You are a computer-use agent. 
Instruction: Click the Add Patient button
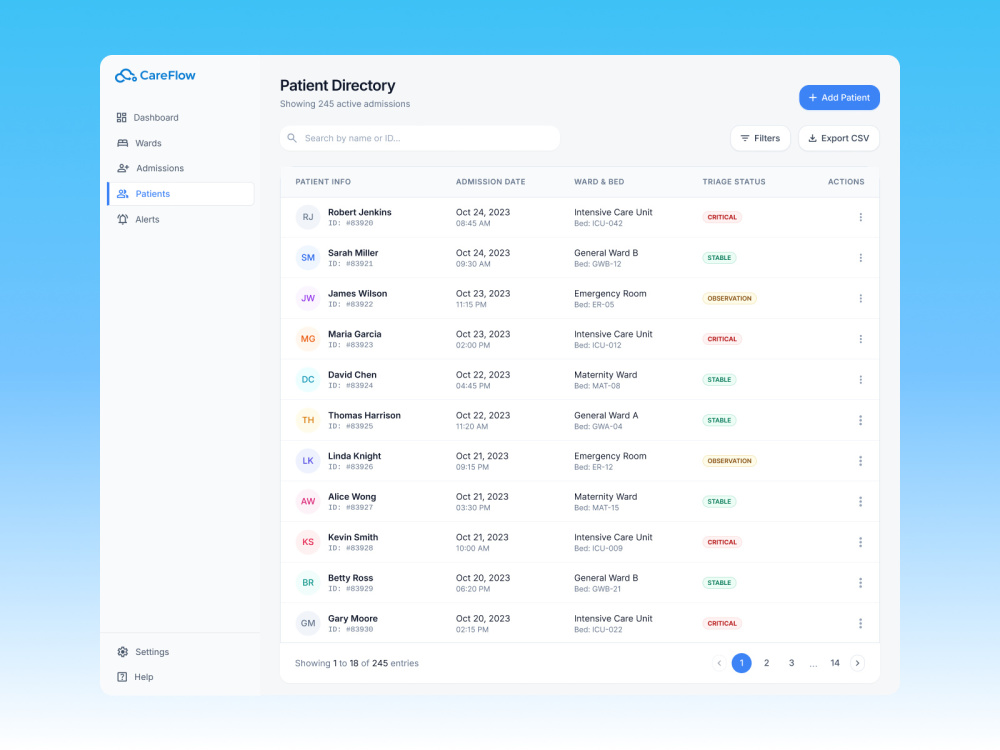(839, 98)
